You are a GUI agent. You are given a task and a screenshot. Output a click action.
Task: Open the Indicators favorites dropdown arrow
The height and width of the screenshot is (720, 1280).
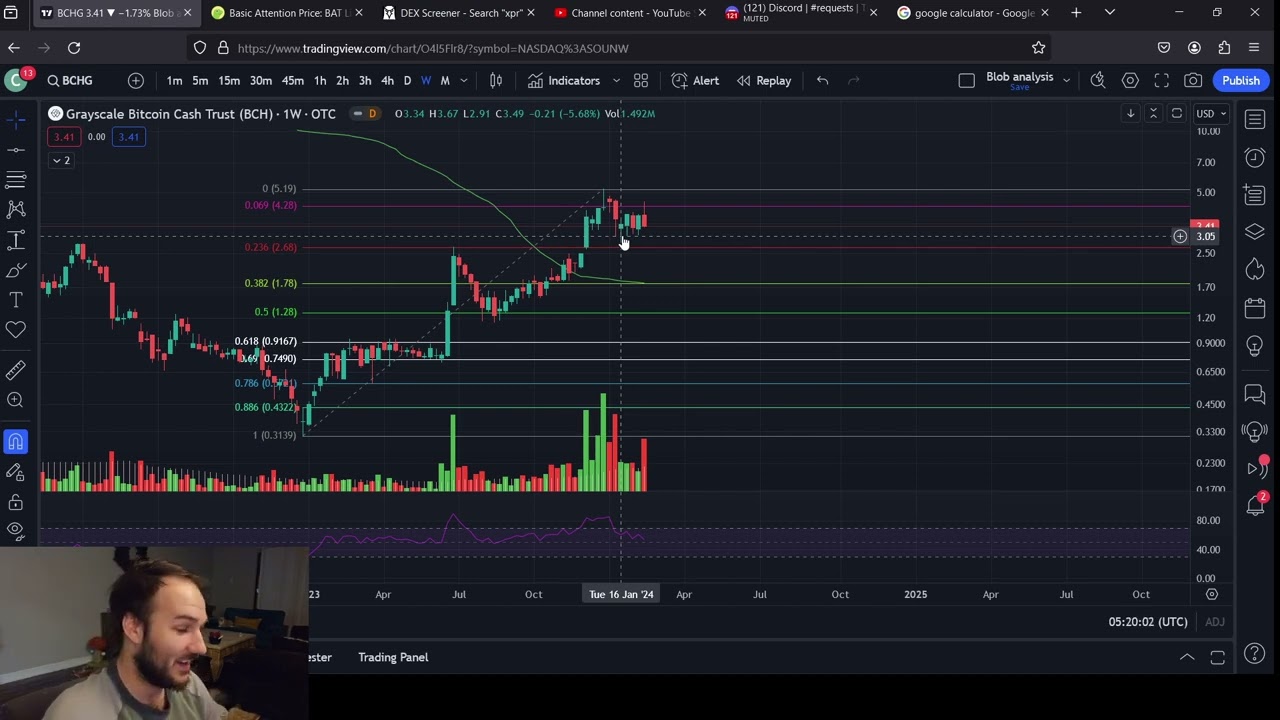[x=616, y=81]
